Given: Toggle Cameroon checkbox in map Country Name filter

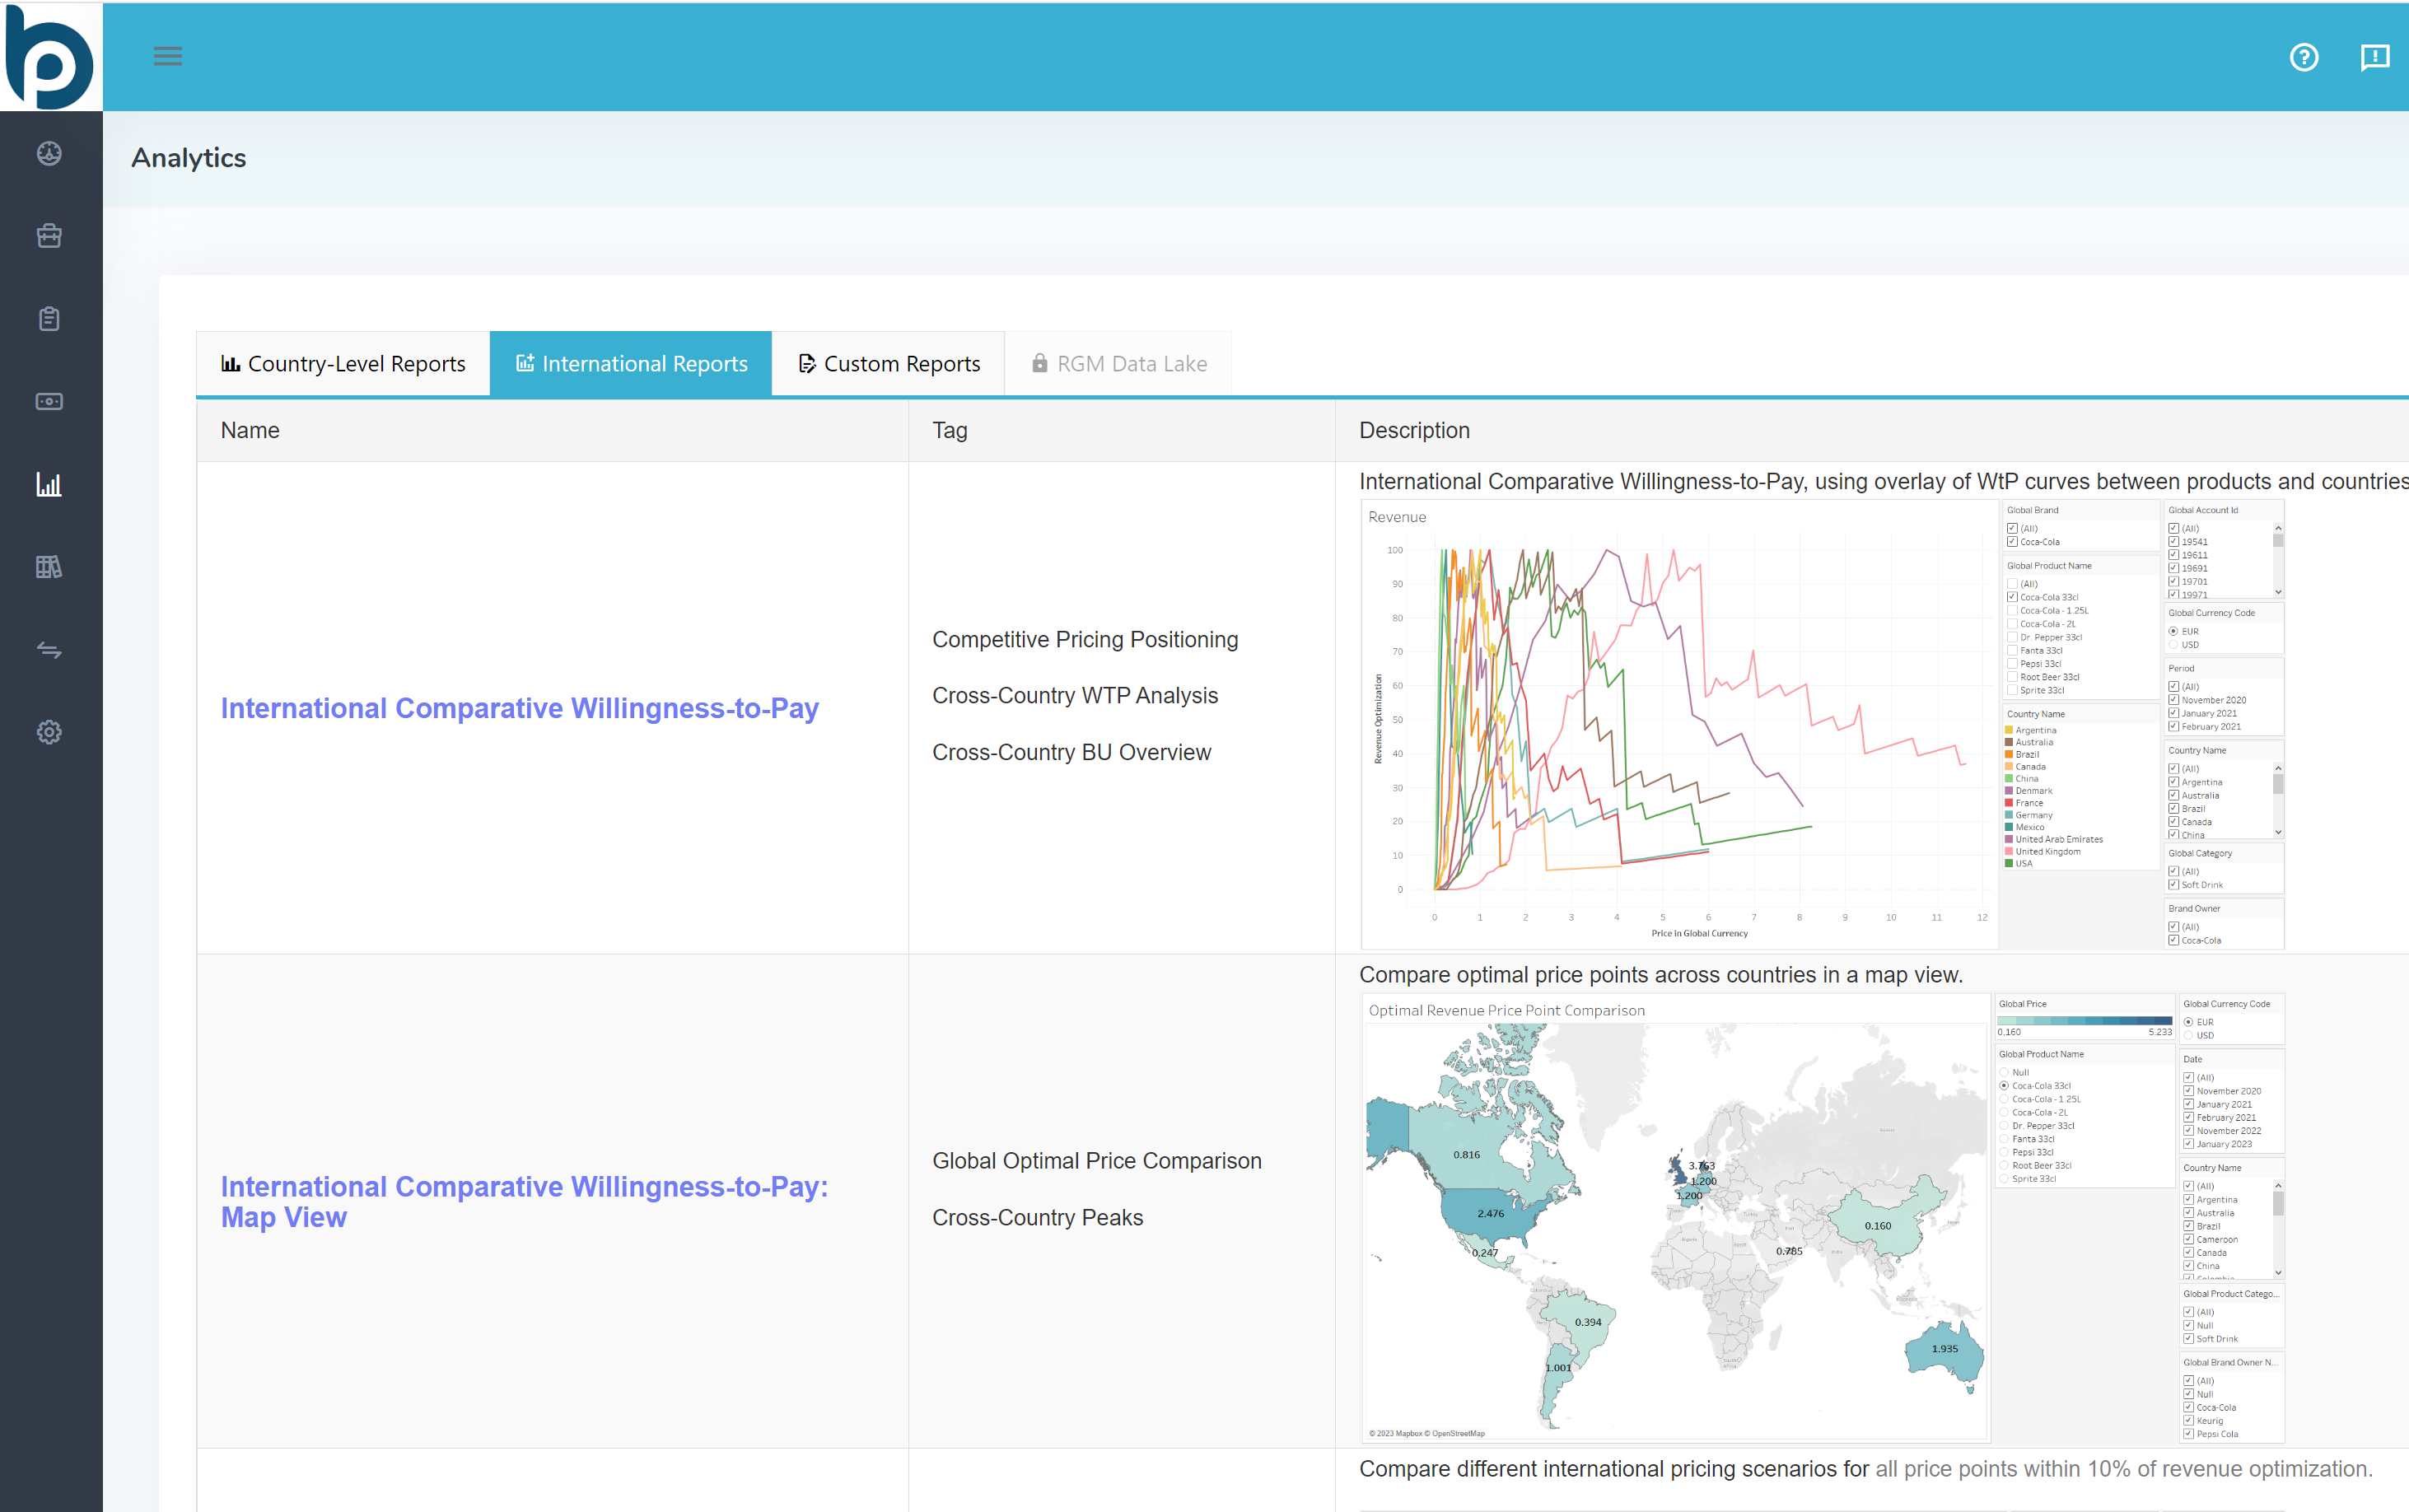Looking at the screenshot, I should (x=2188, y=1239).
